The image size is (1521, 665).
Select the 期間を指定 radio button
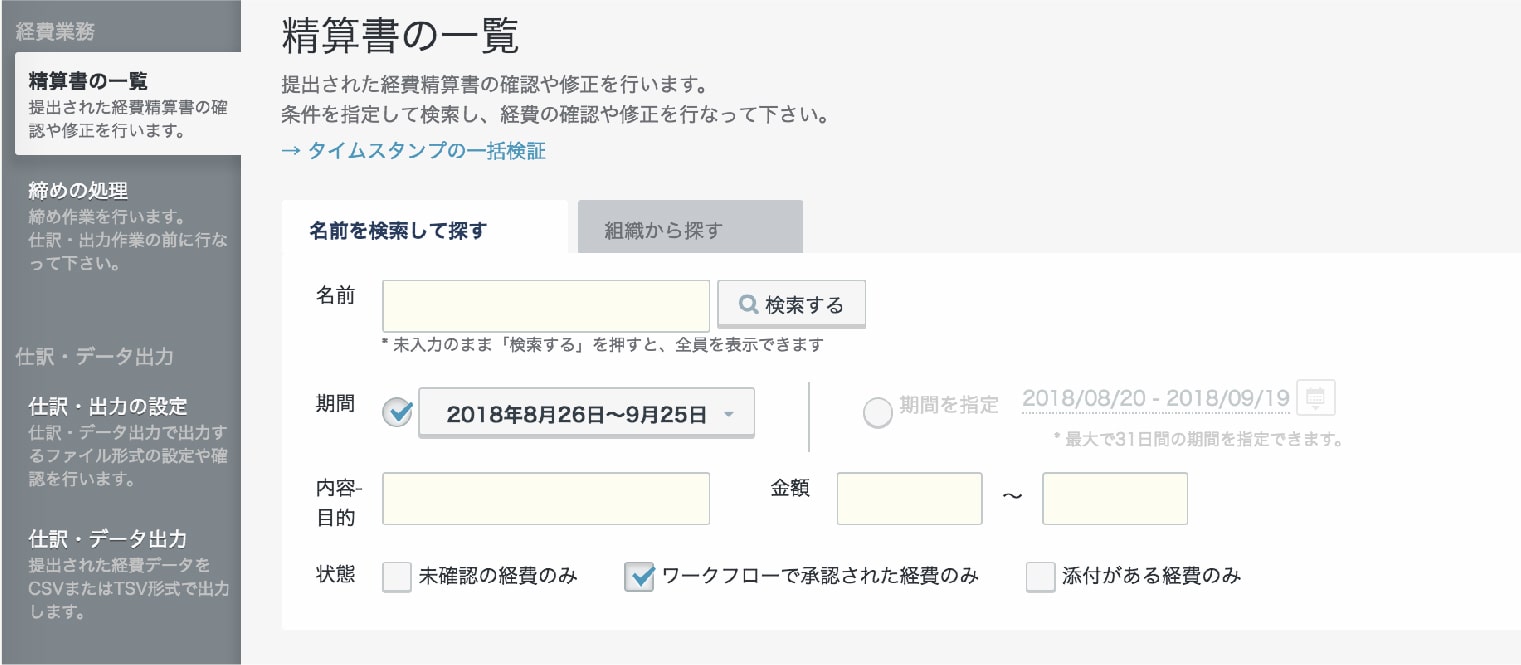(877, 413)
